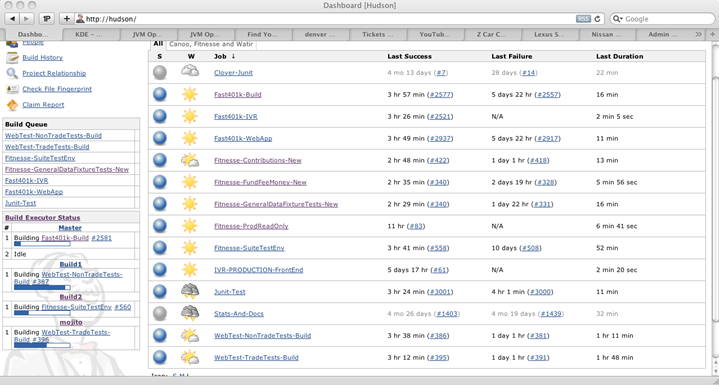Image resolution: width=719 pixels, height=385 pixels.
Task: Click the storm cloud icon for Stats-And-Docs
Action: point(189,314)
